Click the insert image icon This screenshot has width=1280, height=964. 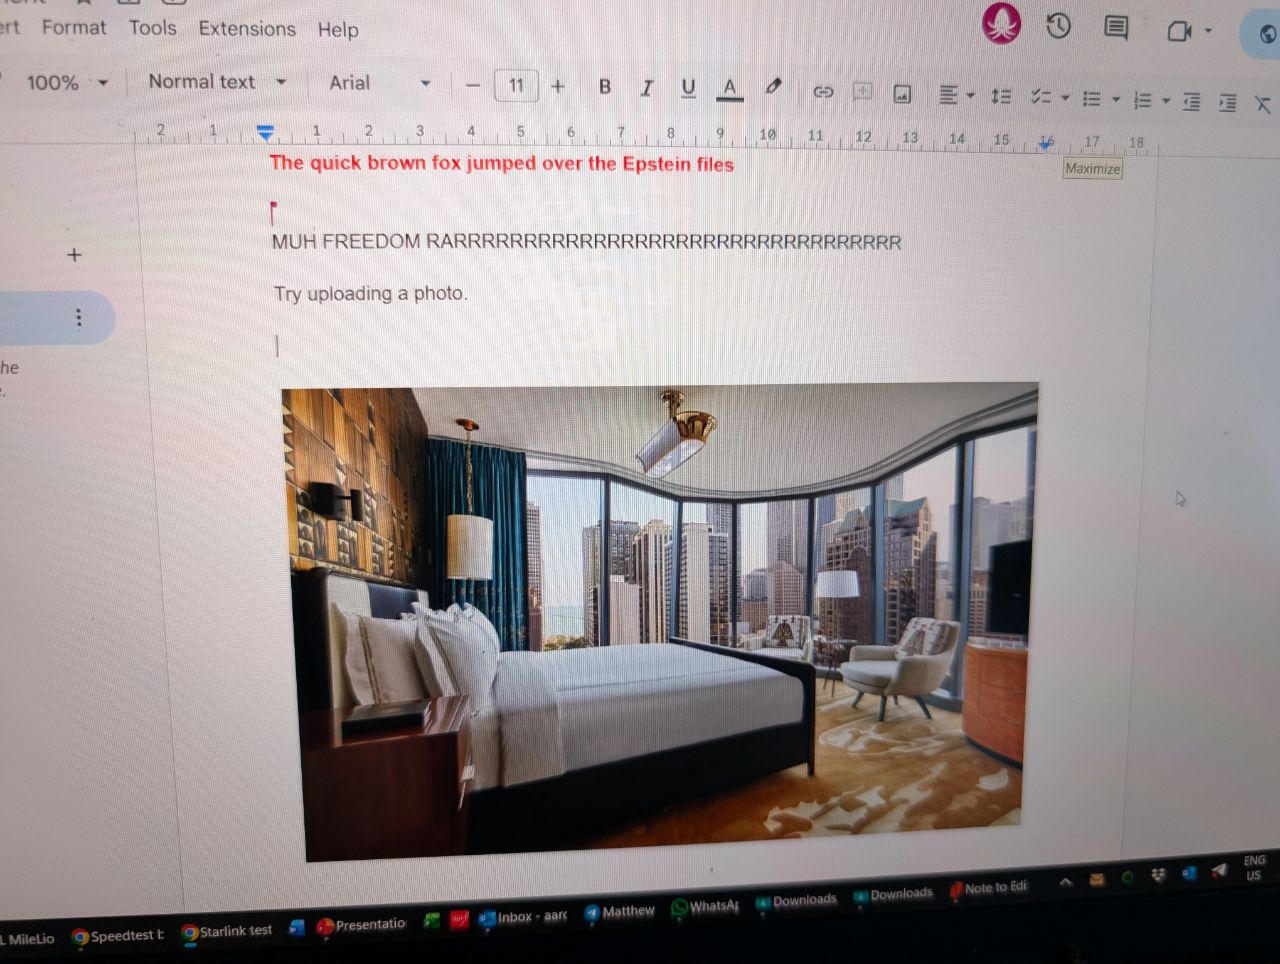(902, 94)
